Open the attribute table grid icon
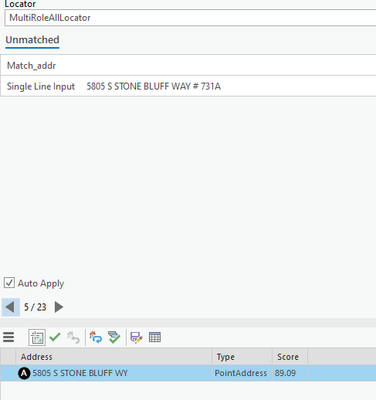Image resolution: width=376 pixels, height=400 pixels. coord(155,337)
